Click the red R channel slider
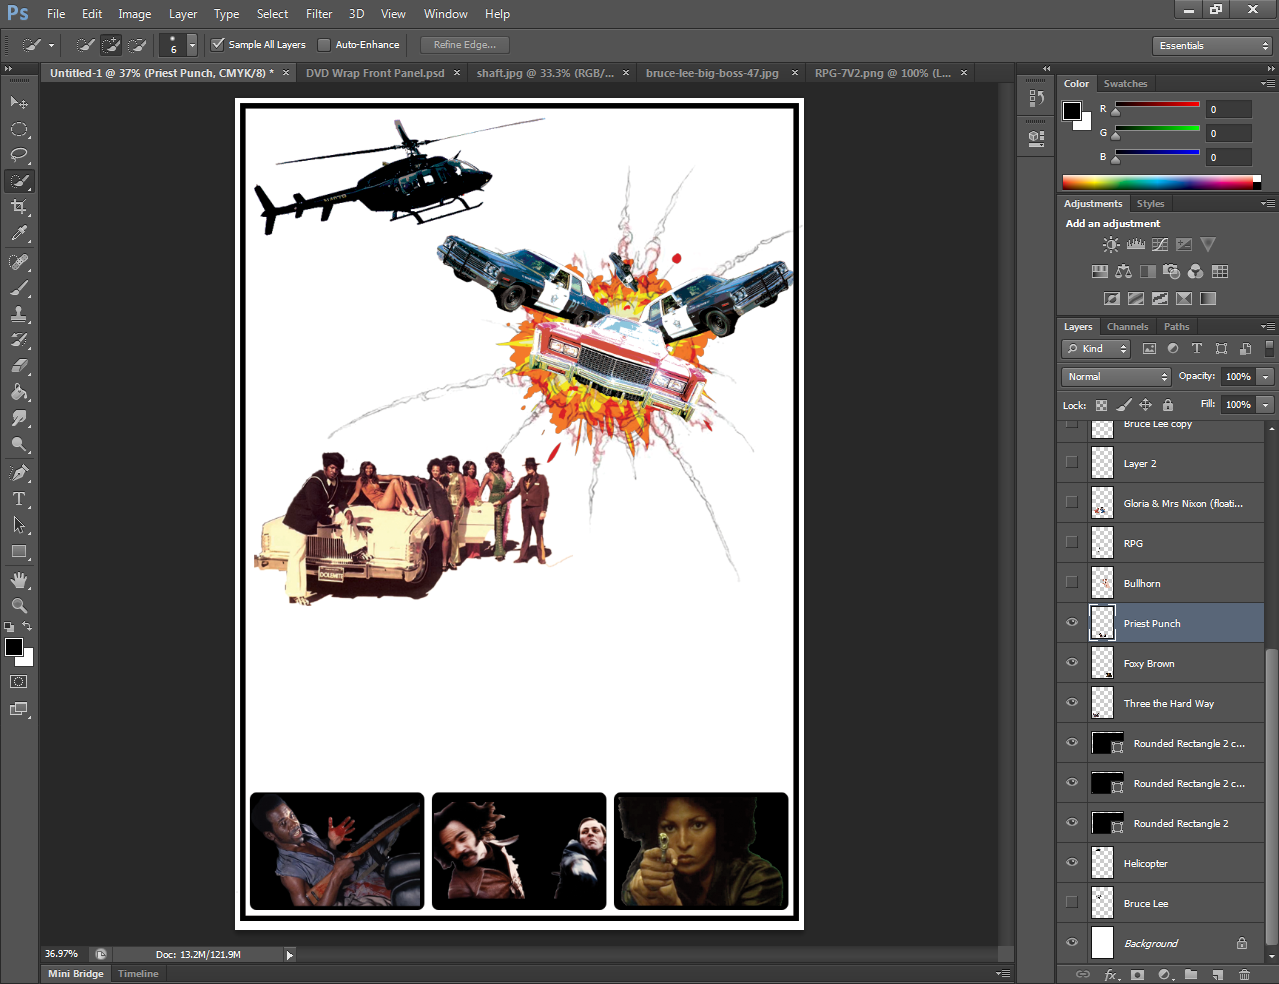Screen dimensions: 1279x984 (1157, 105)
